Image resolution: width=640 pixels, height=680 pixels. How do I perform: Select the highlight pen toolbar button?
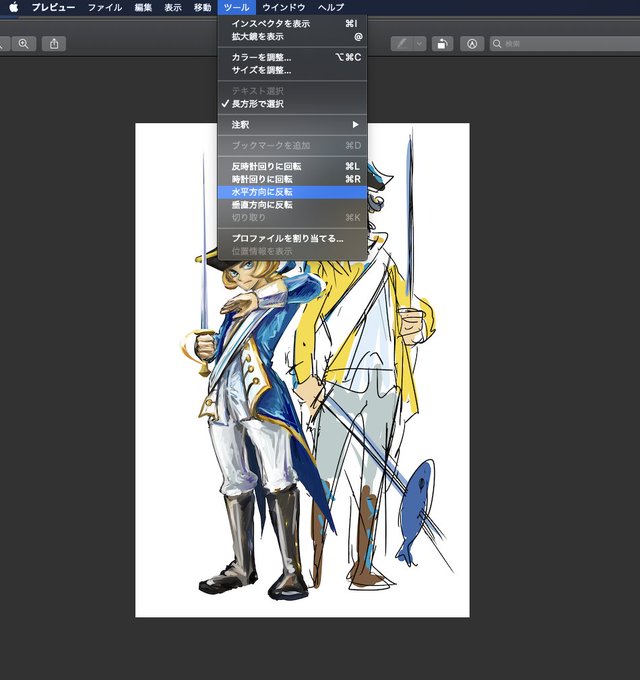(x=402, y=44)
